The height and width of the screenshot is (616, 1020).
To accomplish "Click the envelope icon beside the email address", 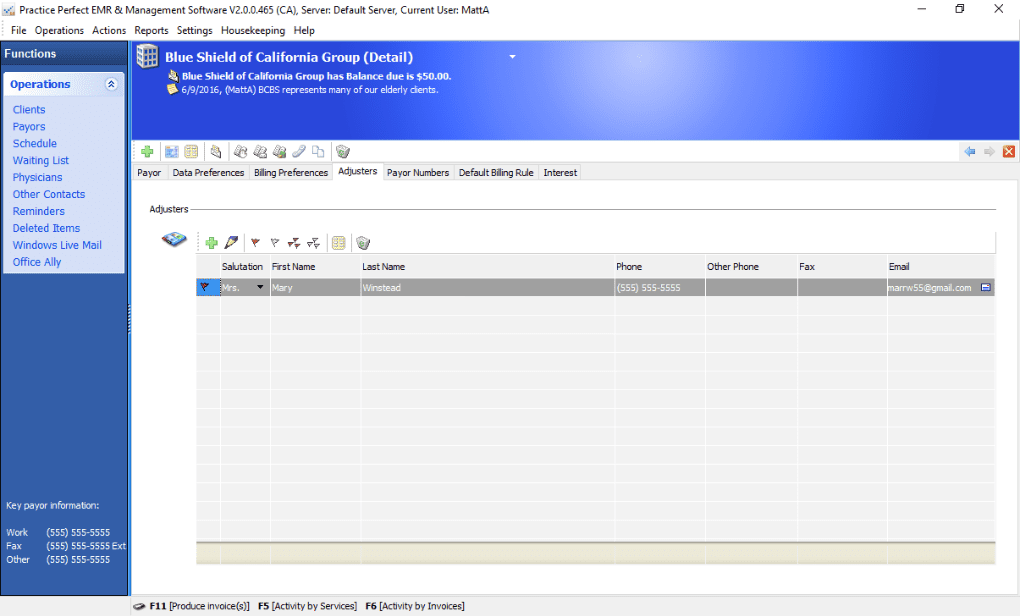I will pos(985,288).
